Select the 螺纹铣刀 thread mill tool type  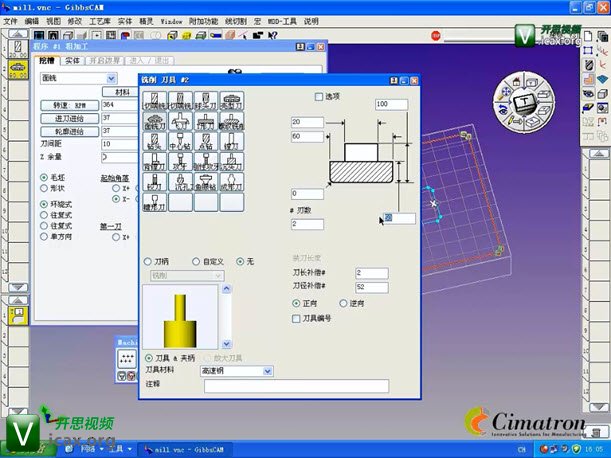pos(232,121)
